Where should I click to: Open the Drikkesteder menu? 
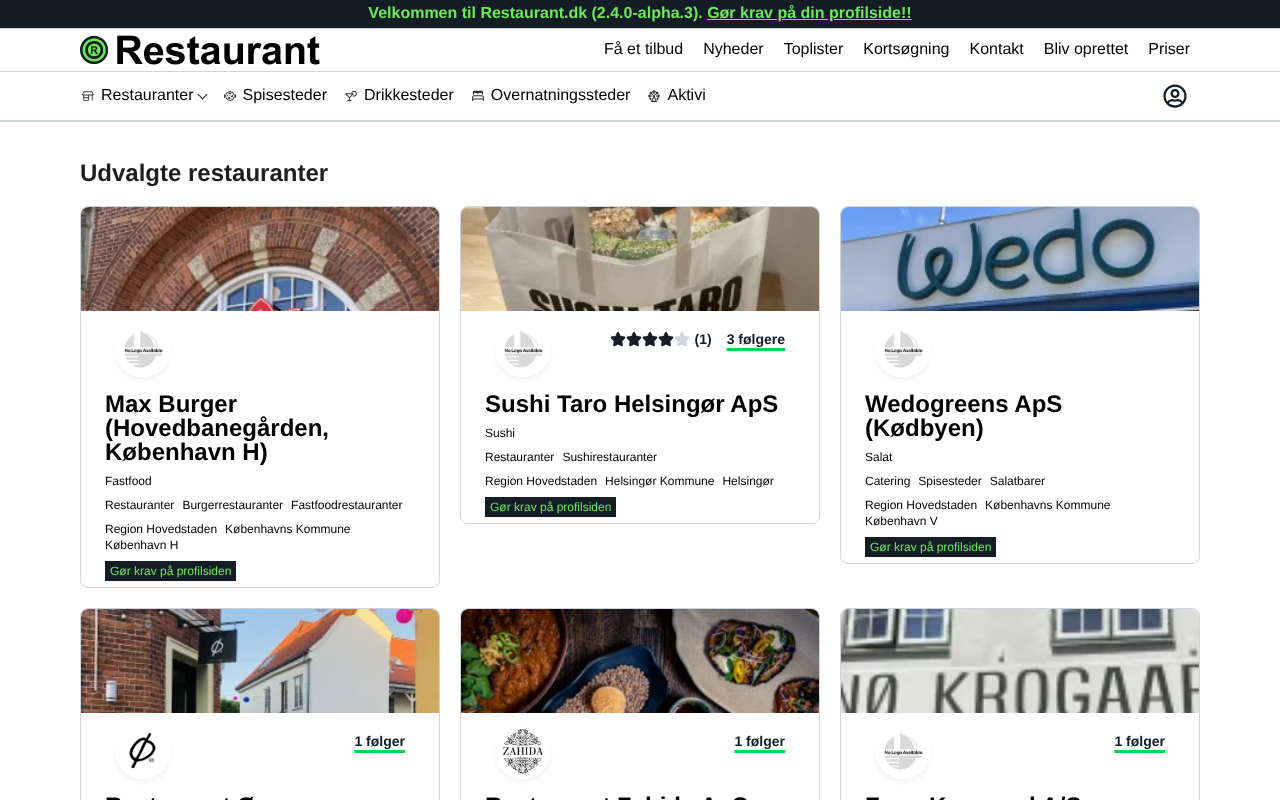[408, 95]
